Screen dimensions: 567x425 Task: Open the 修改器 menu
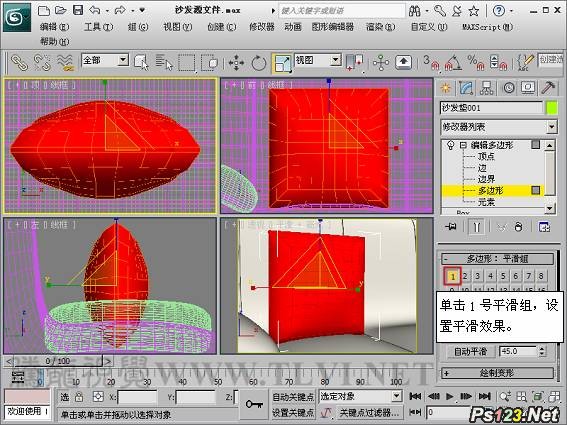point(262,27)
